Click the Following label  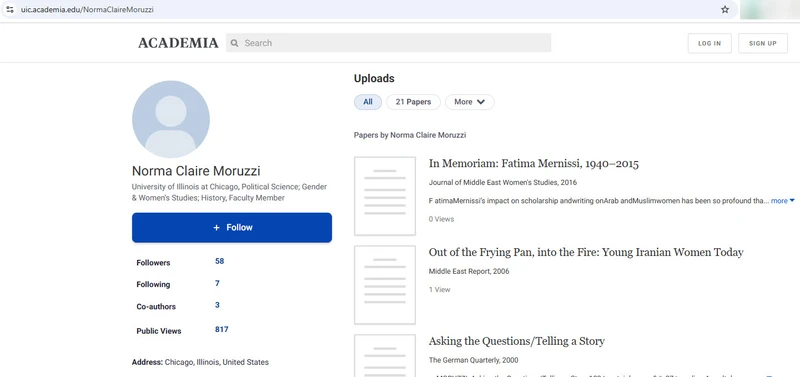click(153, 285)
